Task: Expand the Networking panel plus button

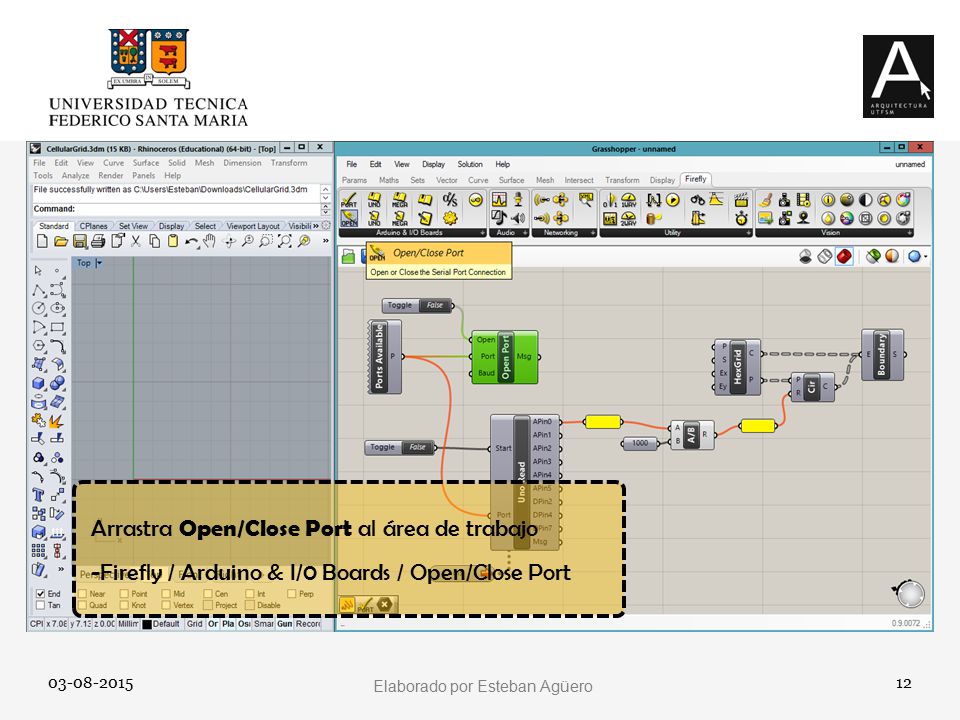Action: (592, 233)
